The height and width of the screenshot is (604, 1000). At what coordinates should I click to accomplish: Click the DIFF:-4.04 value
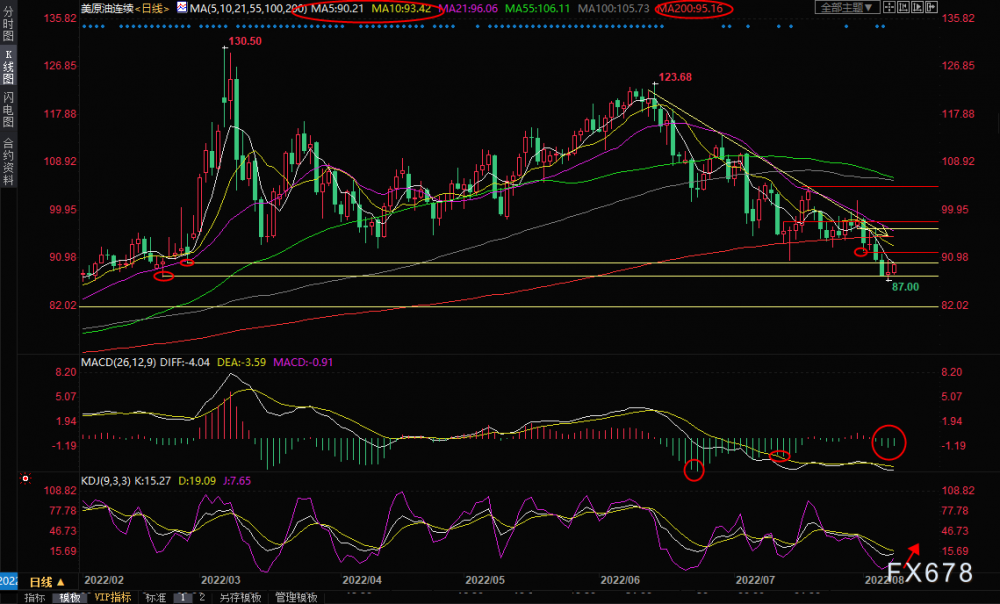pos(185,362)
